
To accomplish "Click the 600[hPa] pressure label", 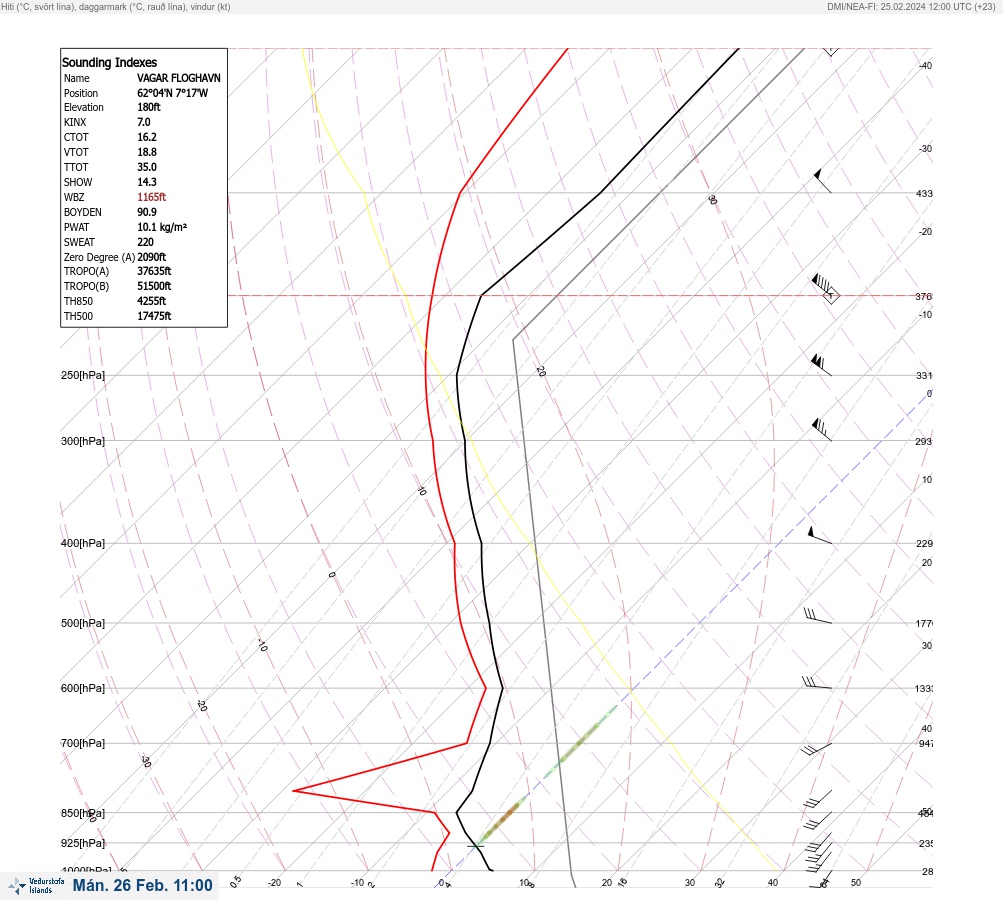I will 83,688.
